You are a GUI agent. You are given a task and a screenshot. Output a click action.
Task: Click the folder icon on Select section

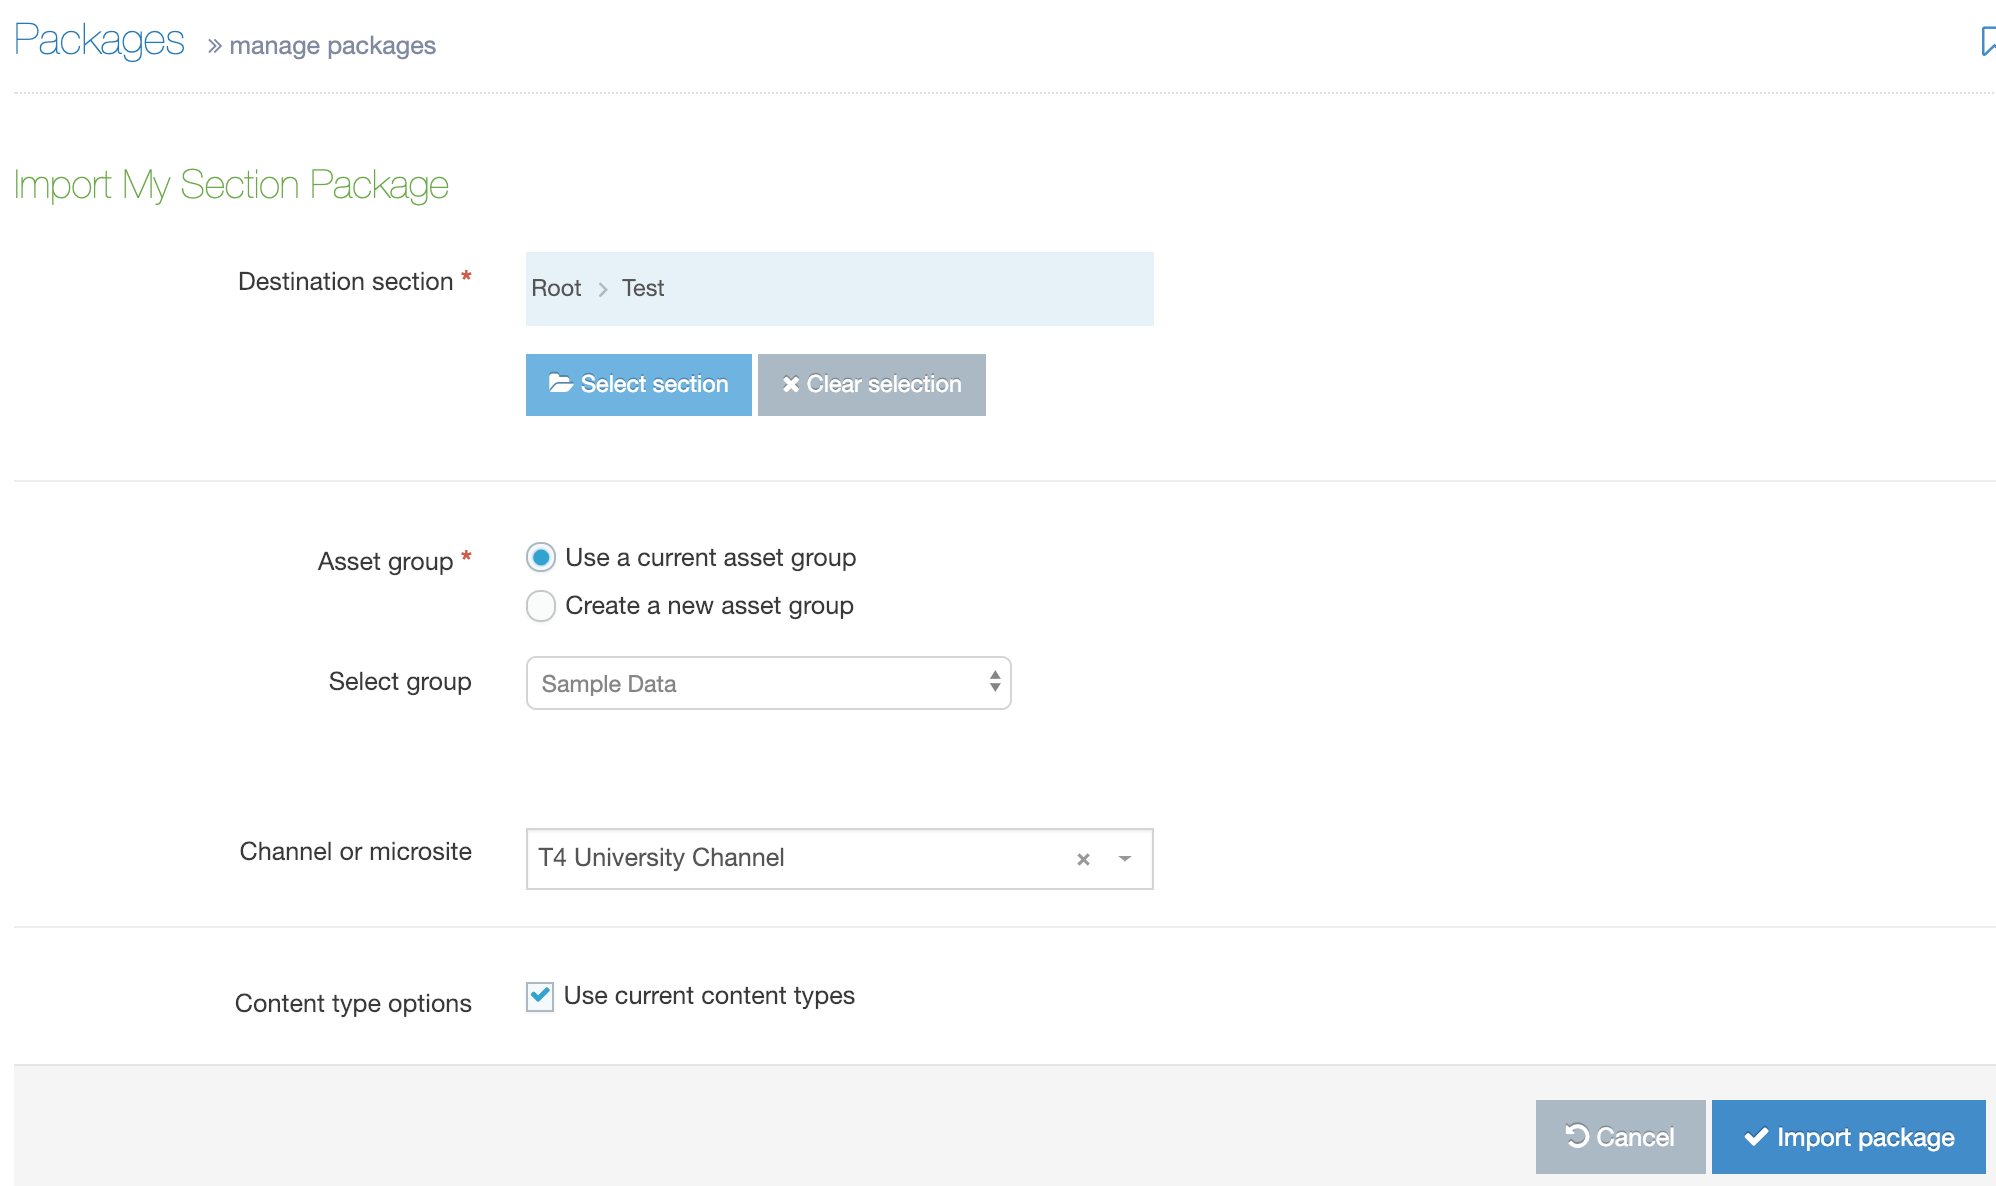tap(560, 383)
